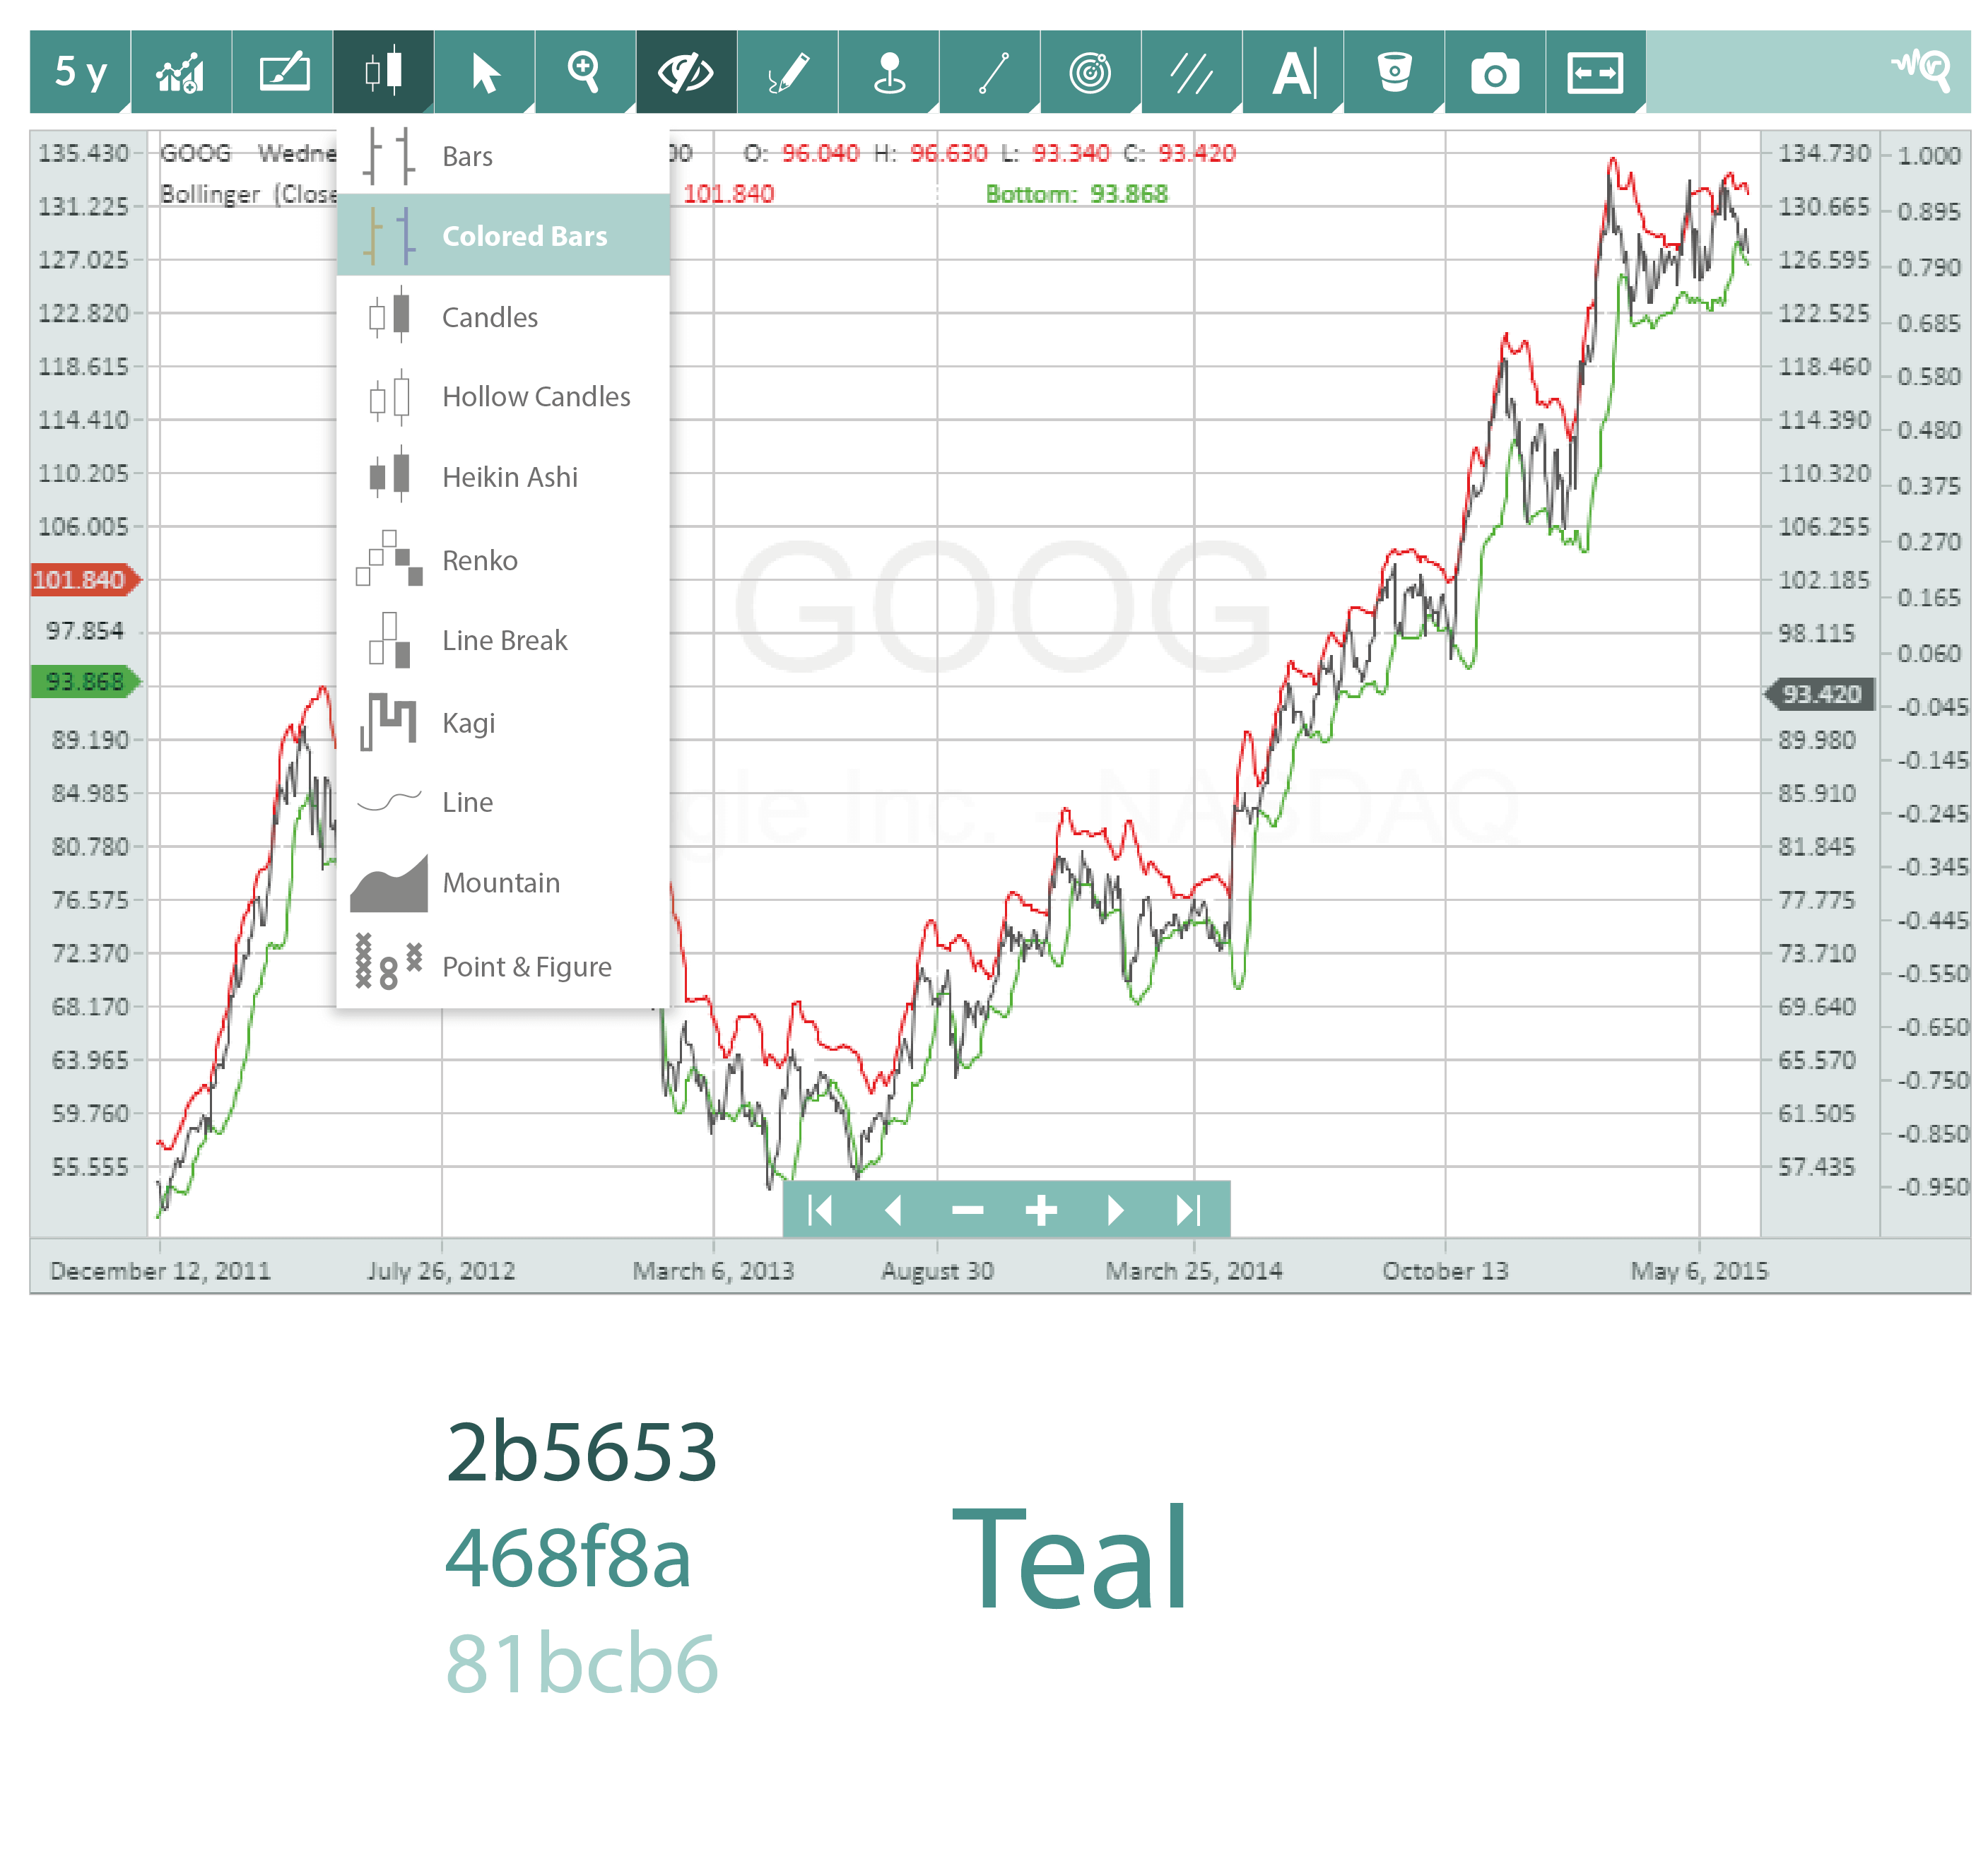Screen dimensions: 1988x1864
Task: Toggle the crossed-out eye visibility icon
Action: tap(686, 72)
